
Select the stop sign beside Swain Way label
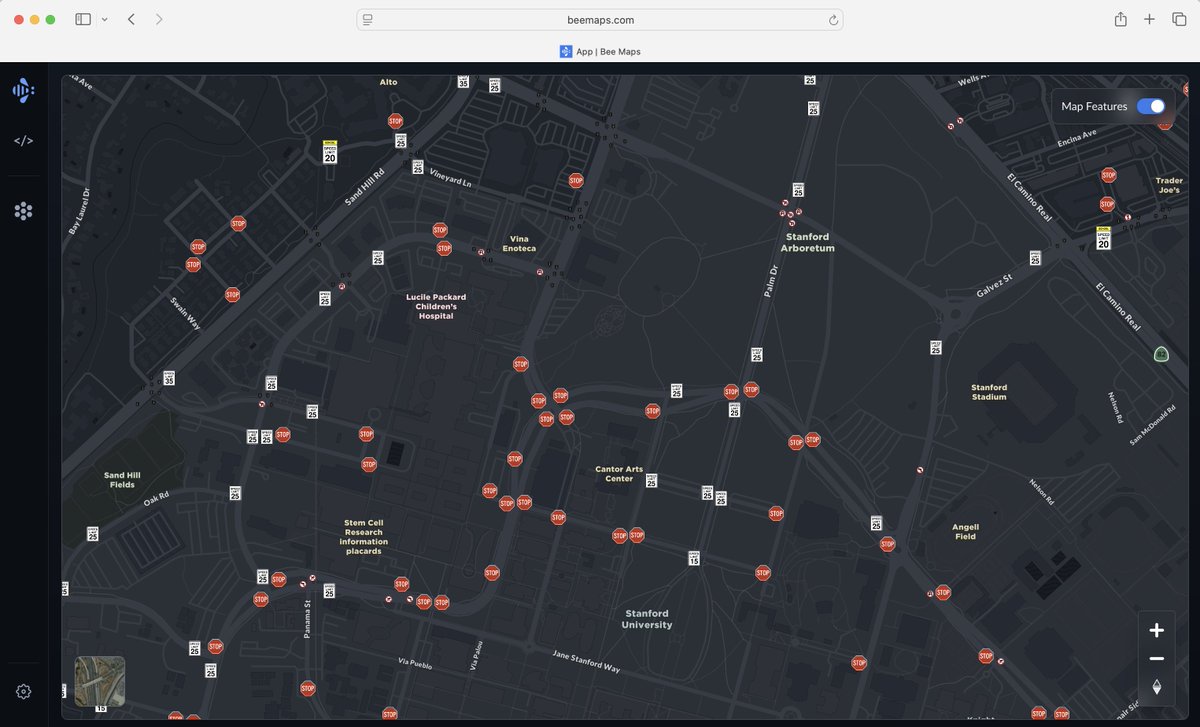point(232,295)
